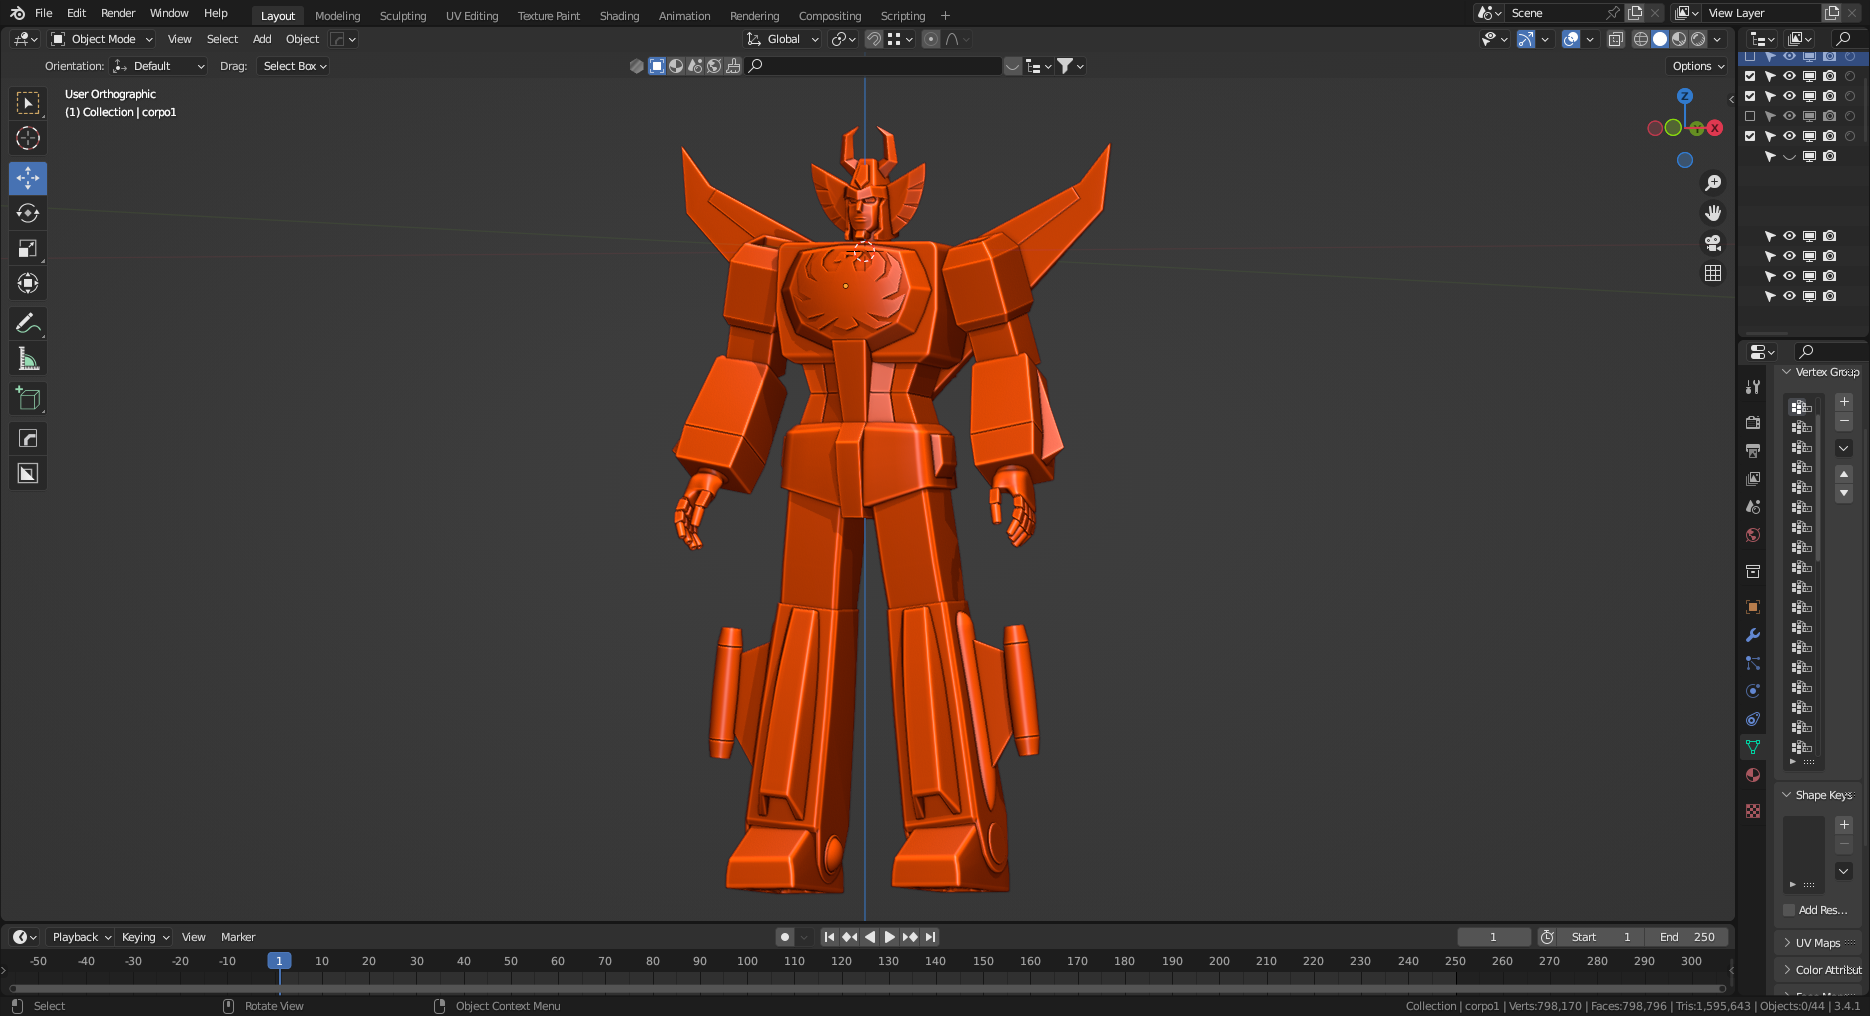The width and height of the screenshot is (1870, 1016).
Task: Open the viewport Add menu
Action: 262,39
